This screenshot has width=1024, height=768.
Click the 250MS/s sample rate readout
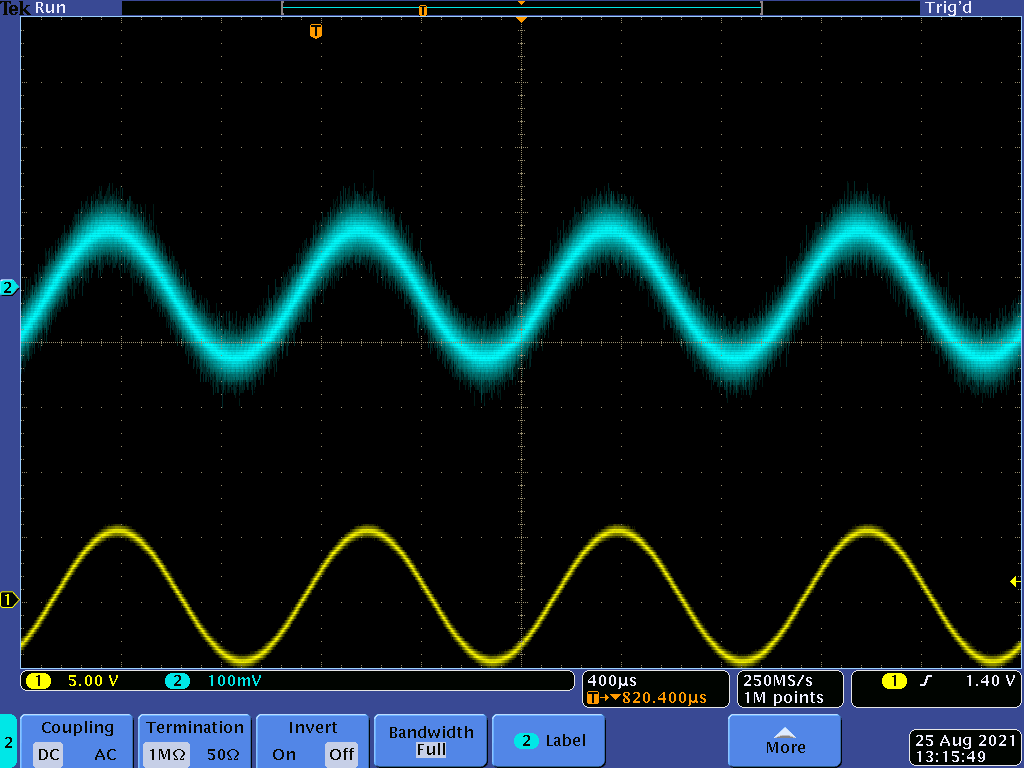point(778,681)
